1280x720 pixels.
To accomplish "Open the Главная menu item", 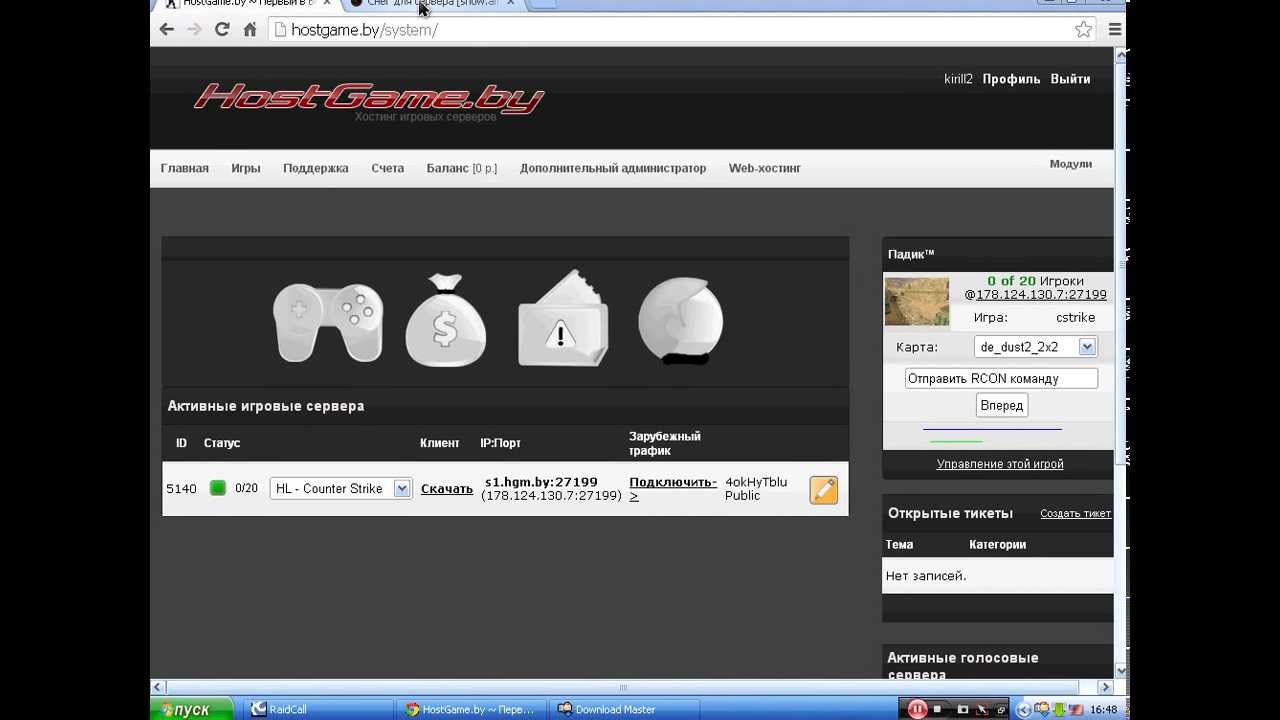I will tap(185, 168).
